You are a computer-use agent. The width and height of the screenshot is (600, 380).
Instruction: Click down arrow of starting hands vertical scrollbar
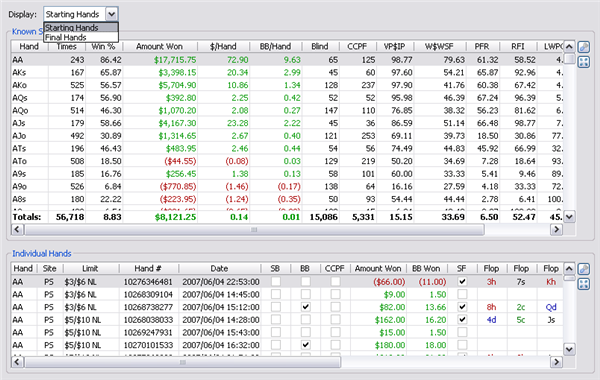point(569,217)
